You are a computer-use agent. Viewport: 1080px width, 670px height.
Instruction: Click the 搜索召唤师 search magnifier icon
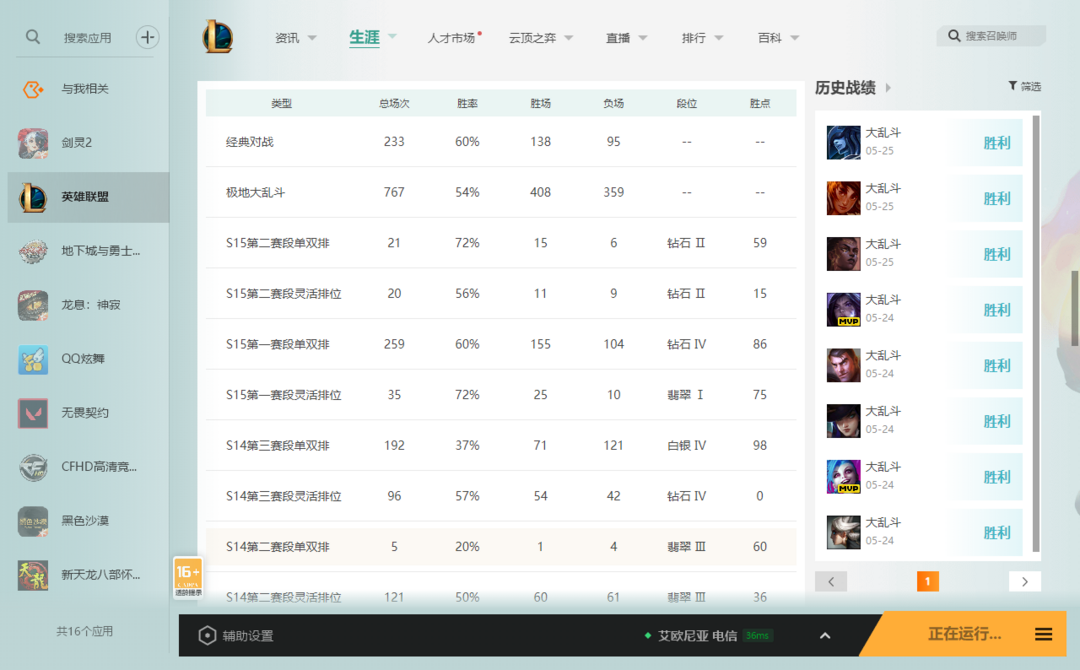[954, 36]
